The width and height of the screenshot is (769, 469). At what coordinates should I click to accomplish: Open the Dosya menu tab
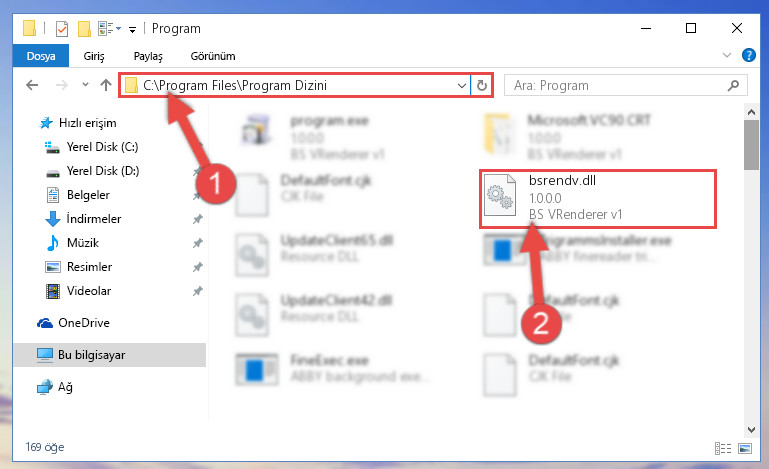pos(41,56)
